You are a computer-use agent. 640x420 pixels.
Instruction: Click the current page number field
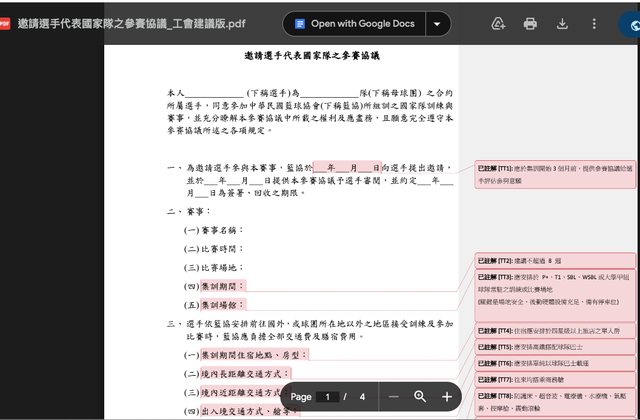329,397
